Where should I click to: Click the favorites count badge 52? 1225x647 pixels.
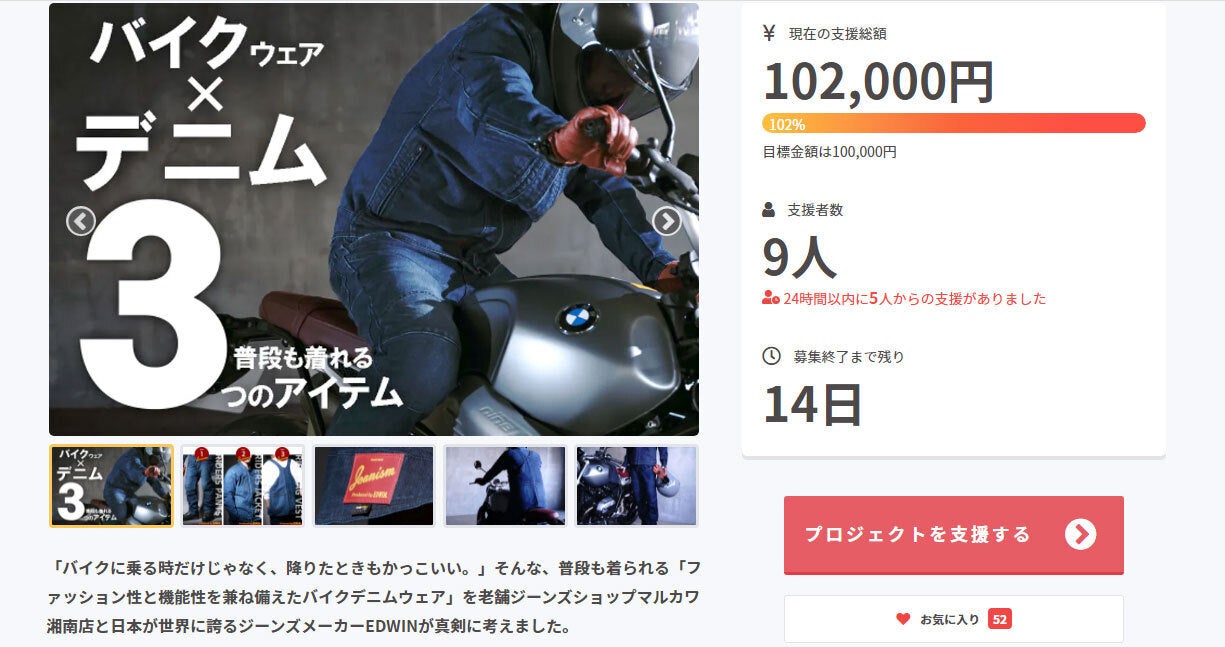(x=1000, y=619)
